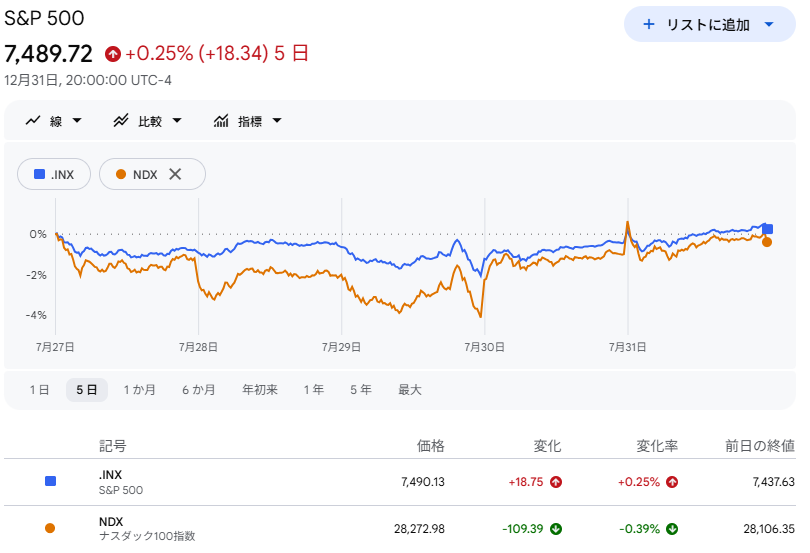Click the 価格 column header
810x553 pixels.
(430, 446)
